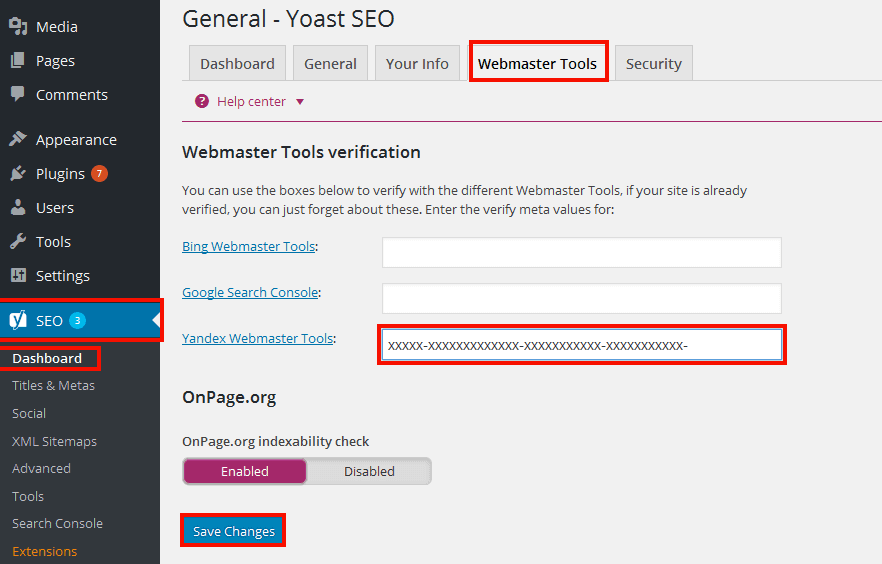Click the Plugins plug icon
Screen dimensions: 882x564
(18, 173)
